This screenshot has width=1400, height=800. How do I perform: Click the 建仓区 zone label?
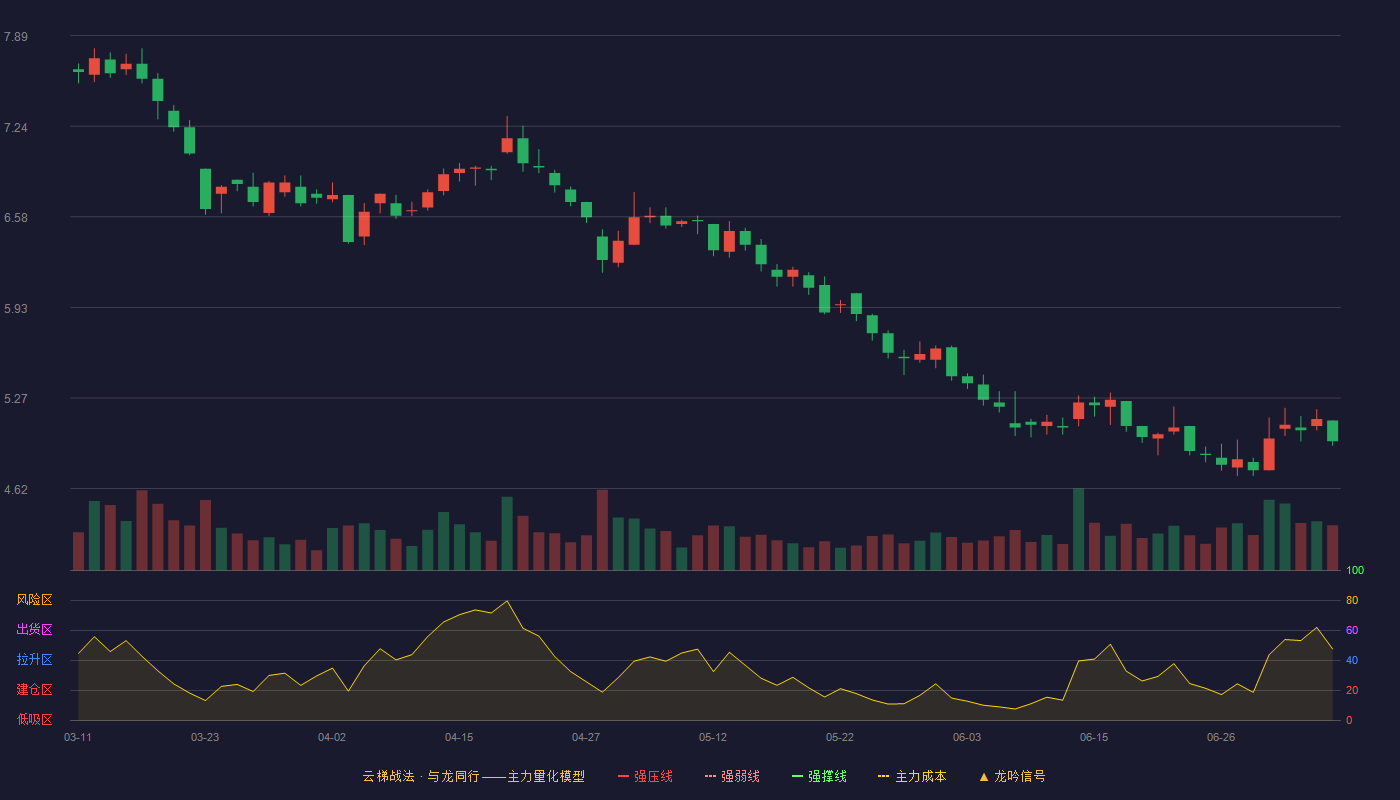click(34, 690)
